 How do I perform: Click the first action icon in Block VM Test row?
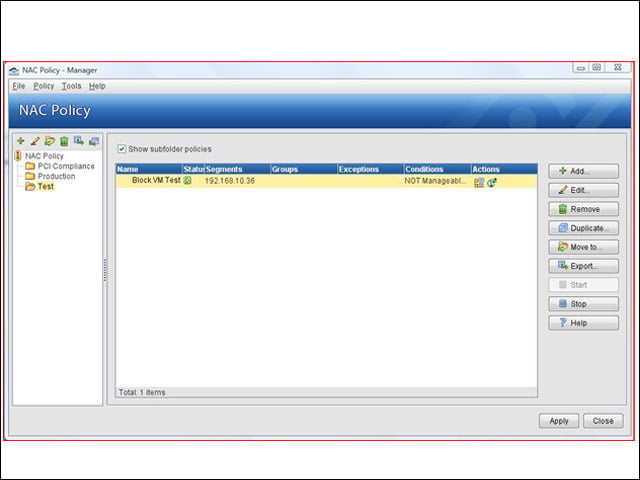coord(479,182)
